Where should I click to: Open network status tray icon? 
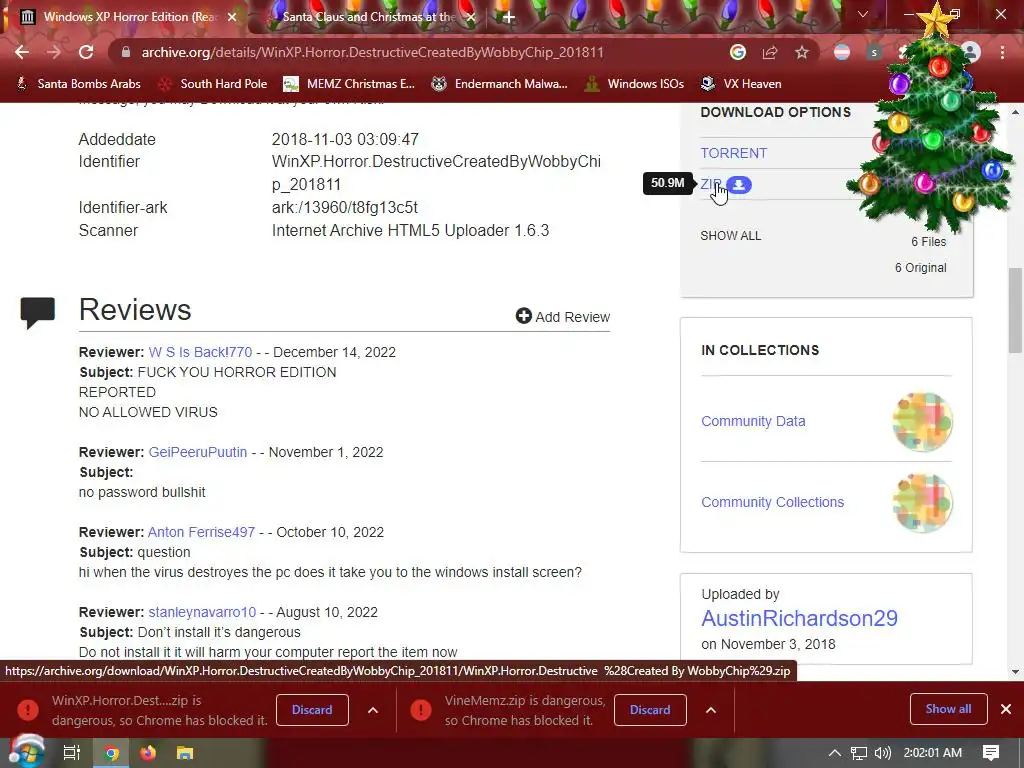tap(859, 753)
